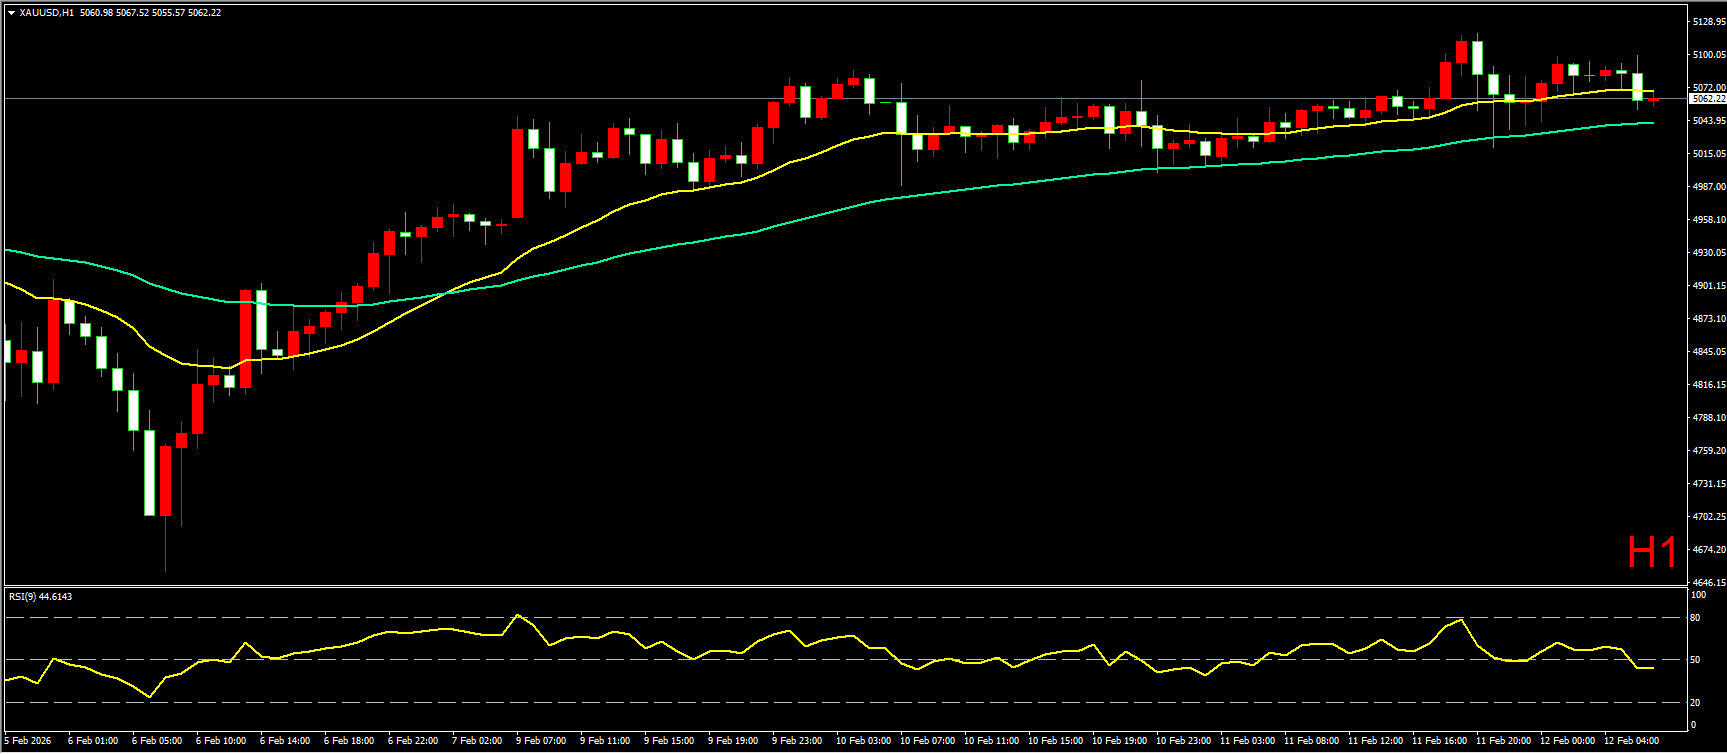Click the current price label 5062.22
This screenshot has height=754, width=1727.
tap(1707, 99)
